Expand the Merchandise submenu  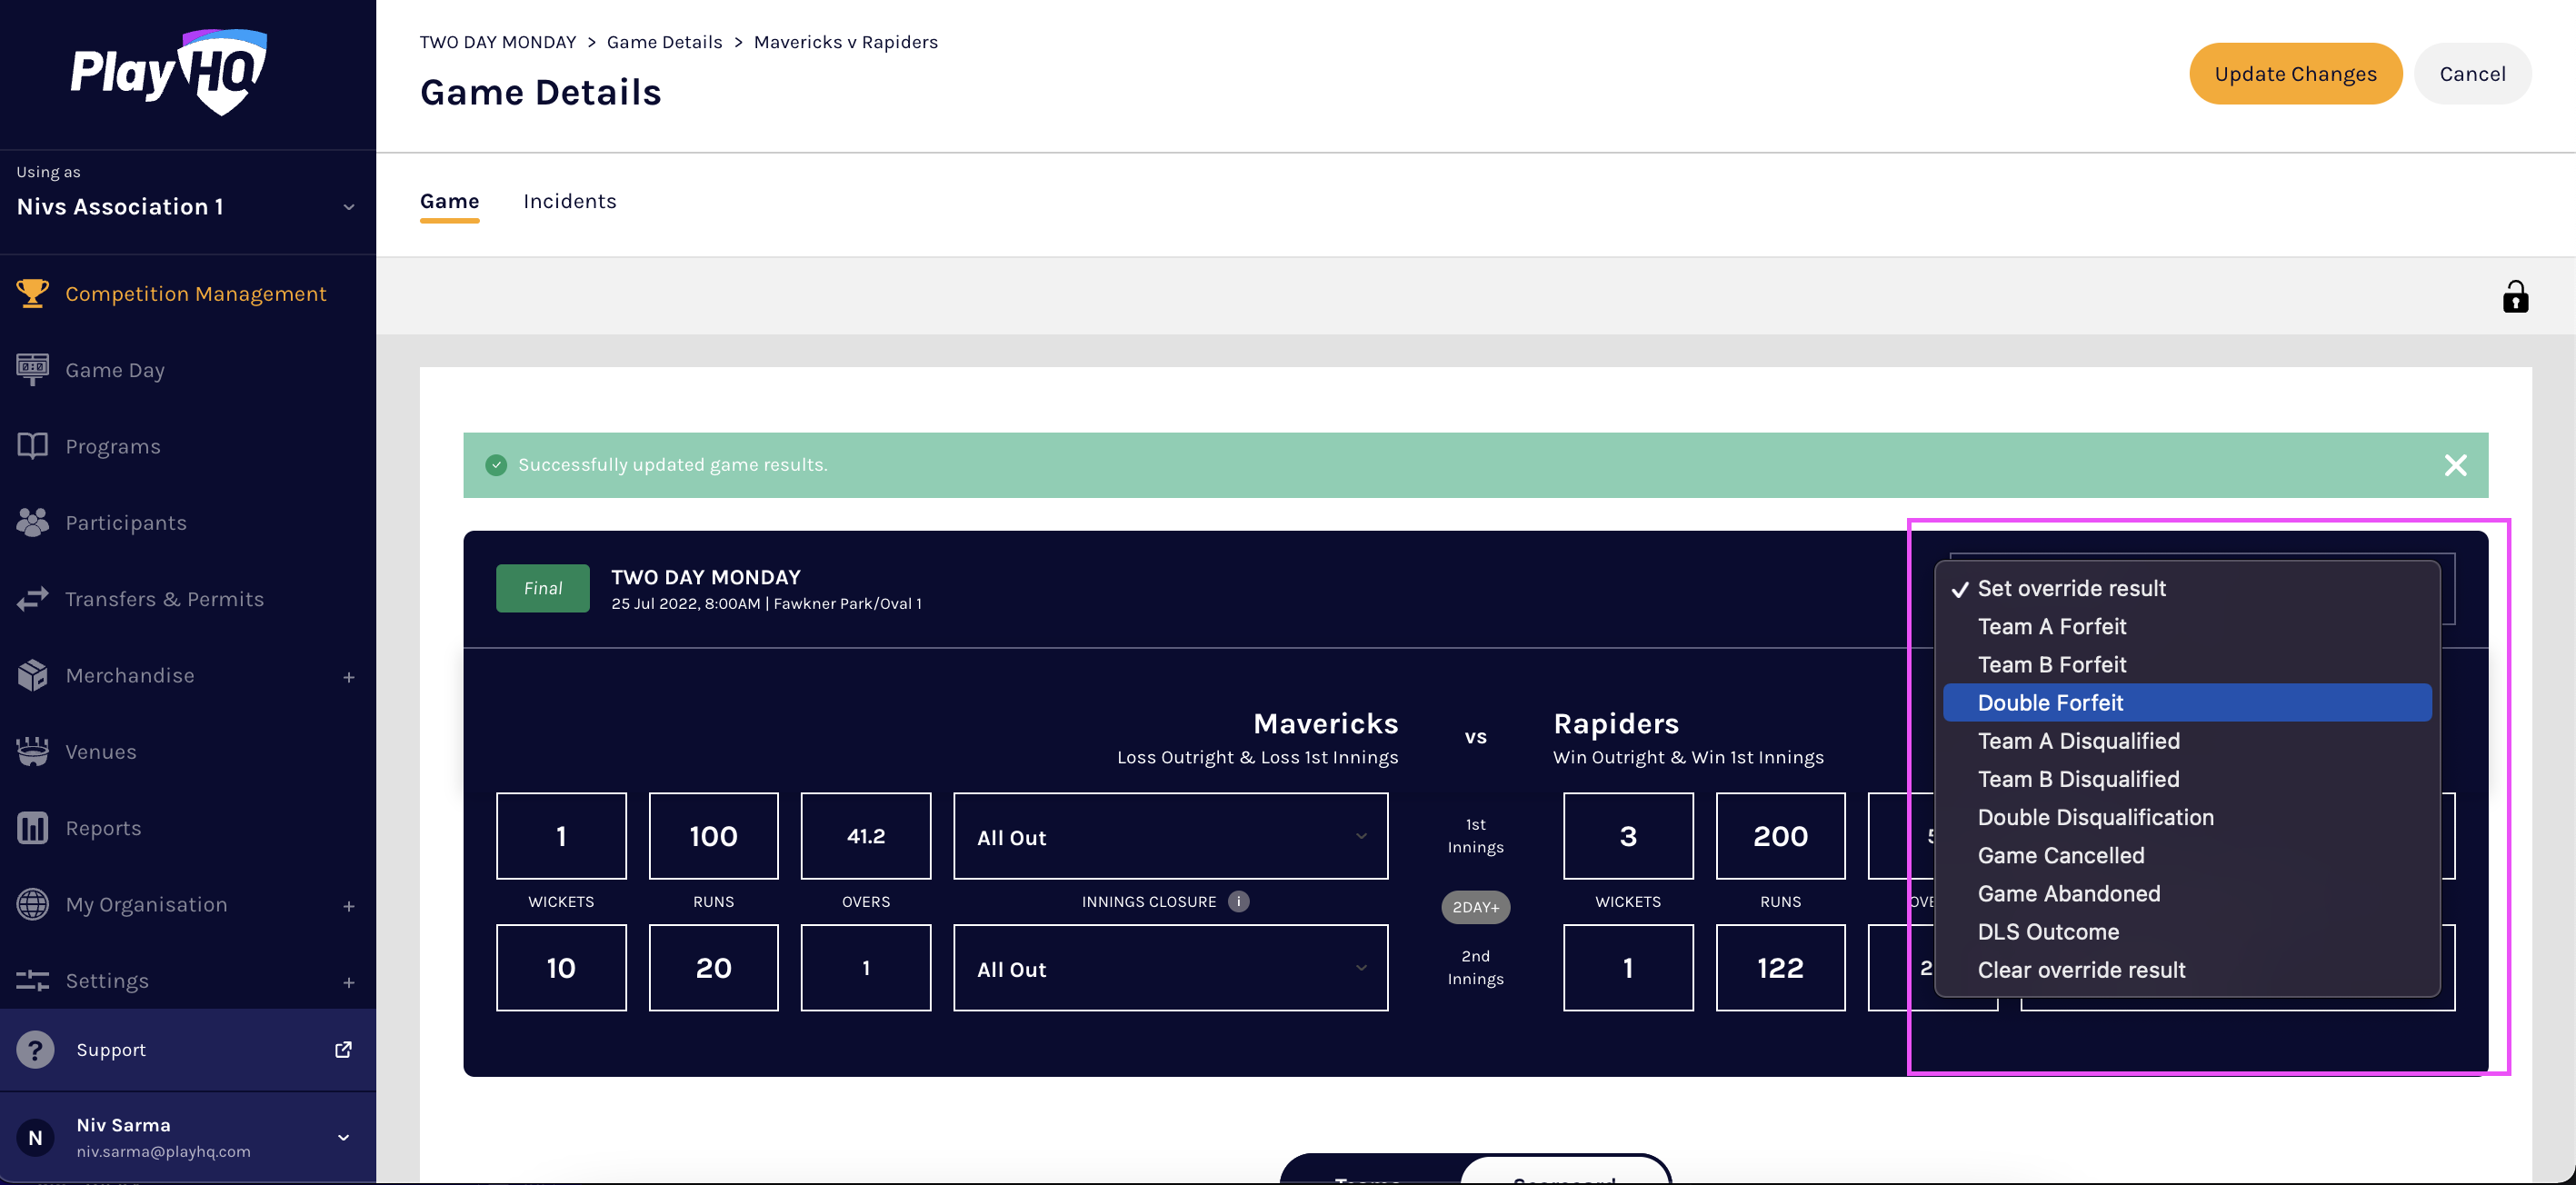click(348, 677)
